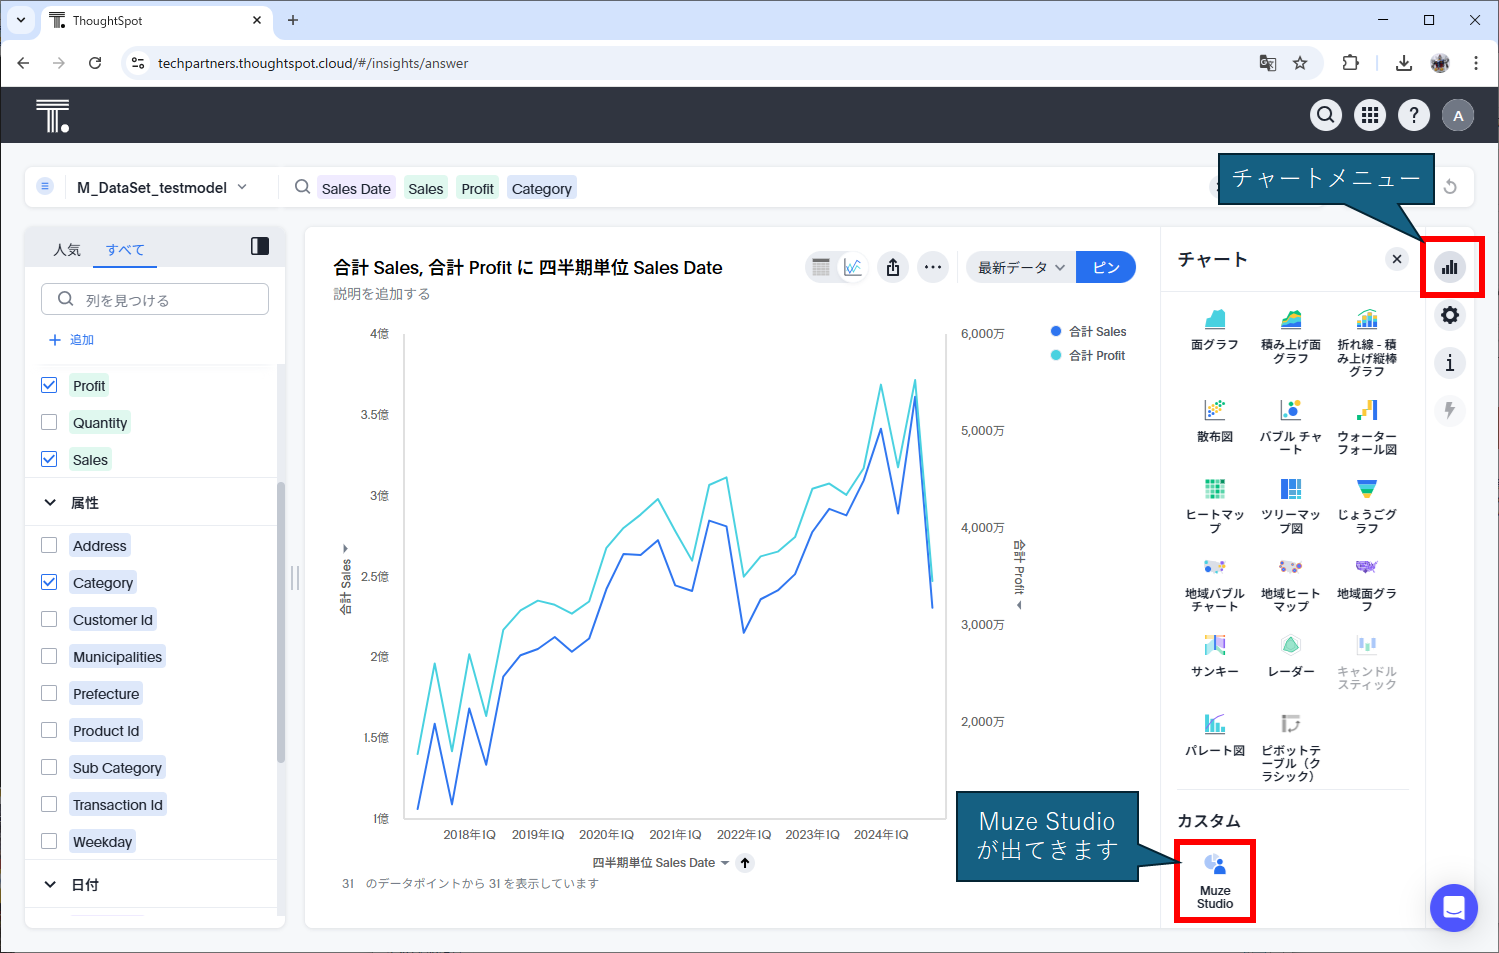Pick the ヒートマップ chart type

[1214, 505]
